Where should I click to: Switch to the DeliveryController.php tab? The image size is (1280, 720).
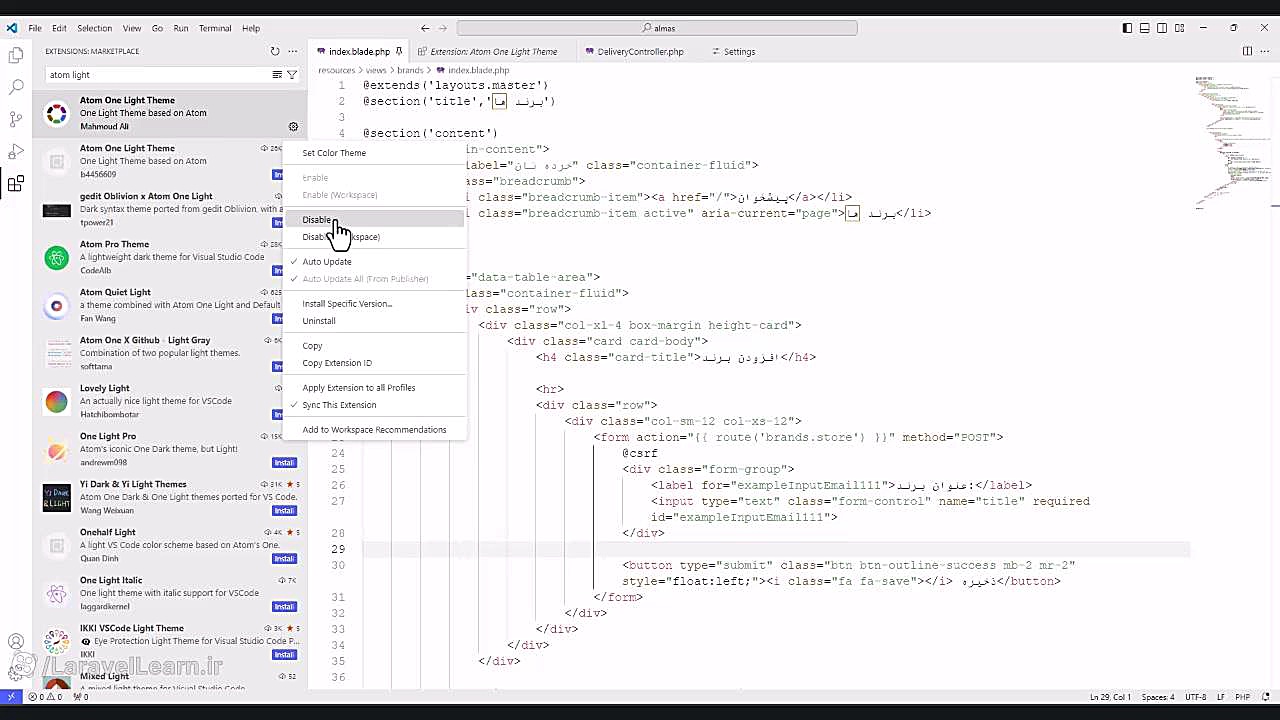coord(640,52)
